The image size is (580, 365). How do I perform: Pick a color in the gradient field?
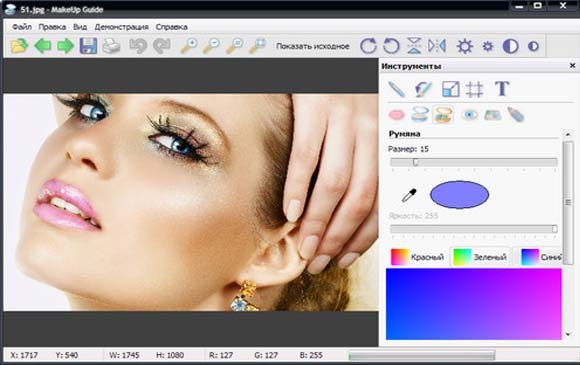[x=473, y=304]
